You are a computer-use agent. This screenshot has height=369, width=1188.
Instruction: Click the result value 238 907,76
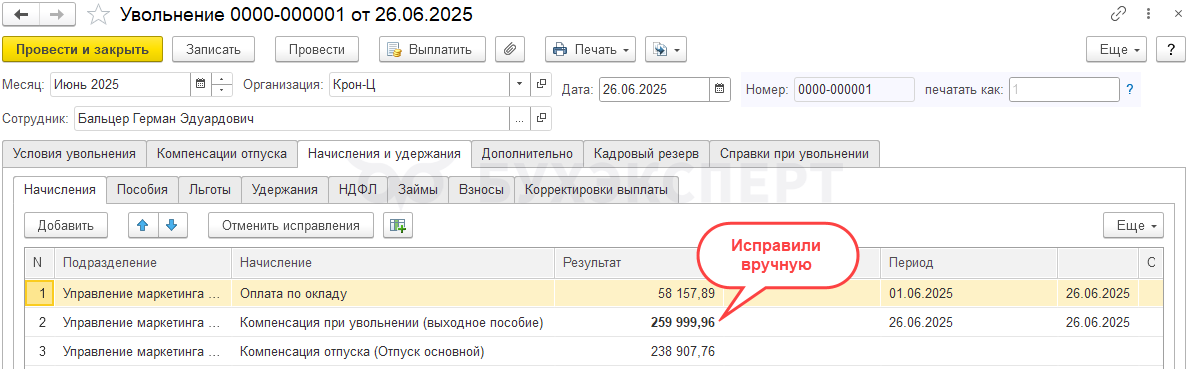tap(683, 352)
